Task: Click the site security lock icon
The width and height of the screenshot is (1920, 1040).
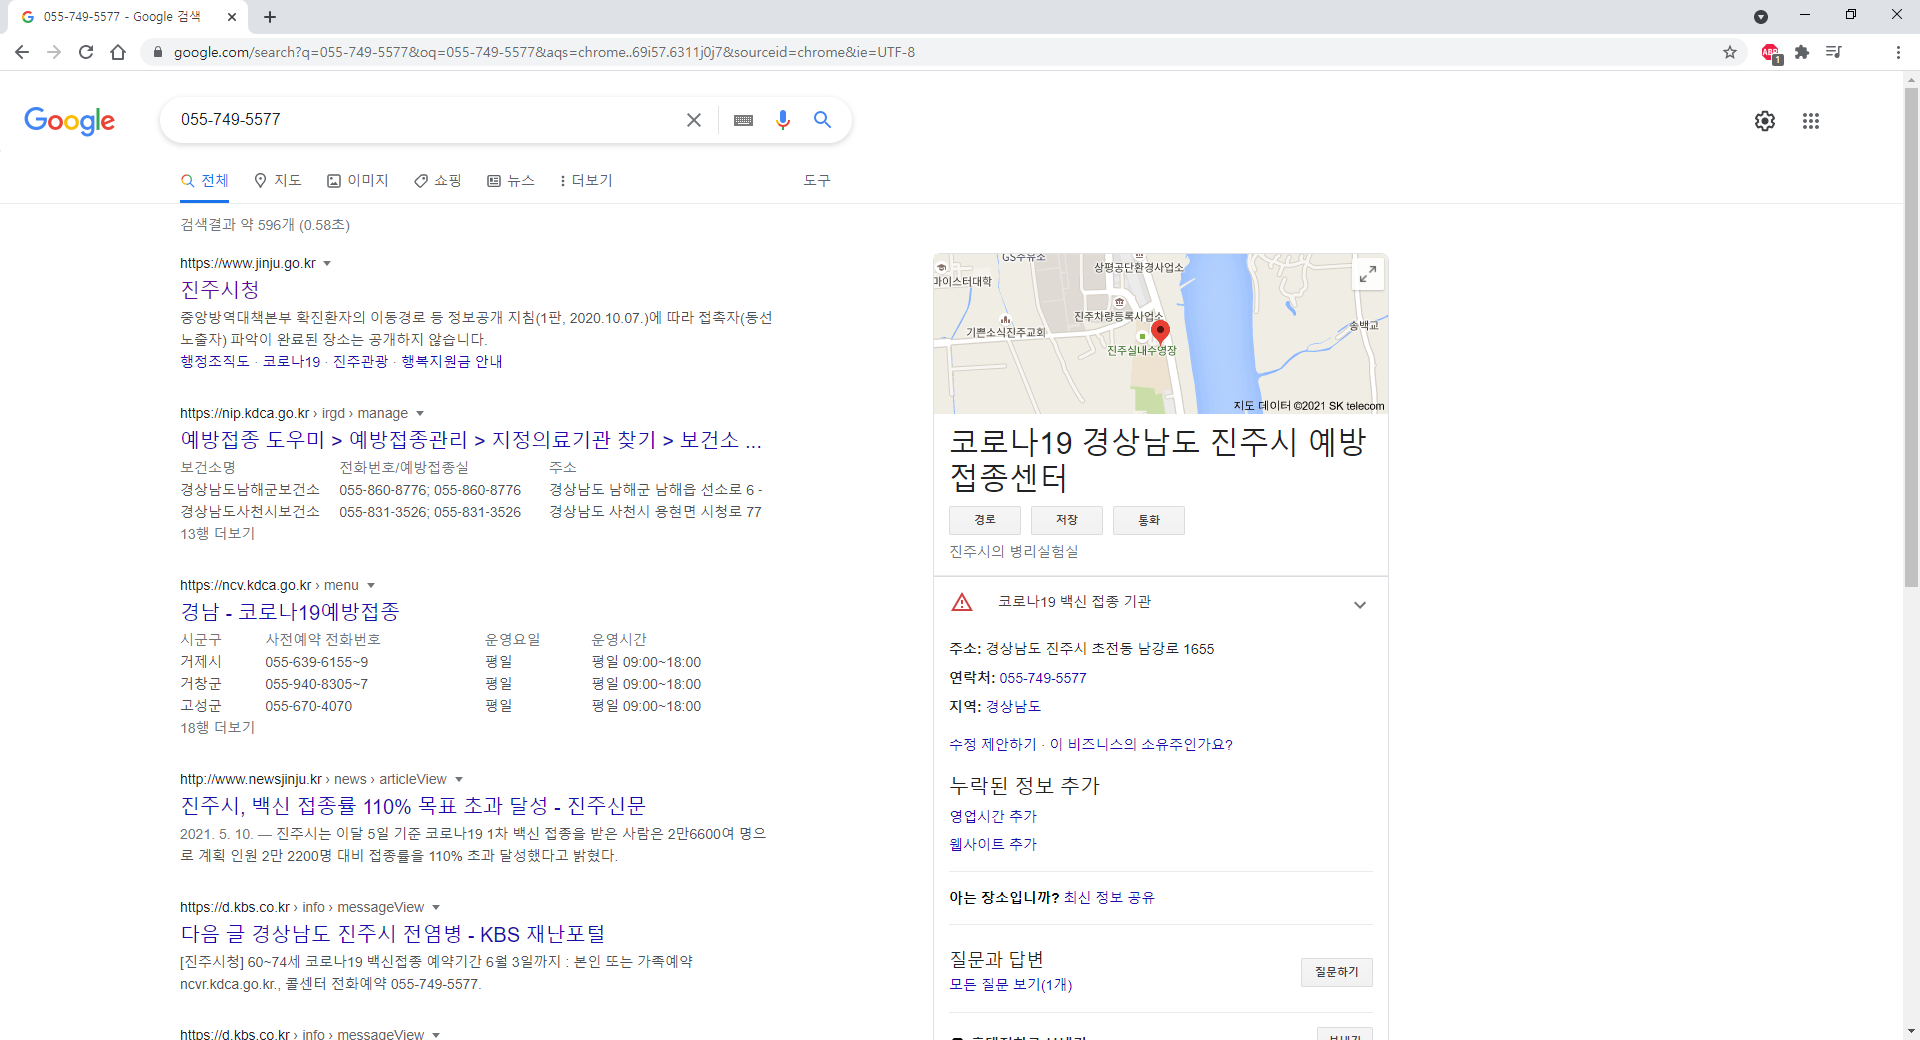Action: [x=157, y=52]
